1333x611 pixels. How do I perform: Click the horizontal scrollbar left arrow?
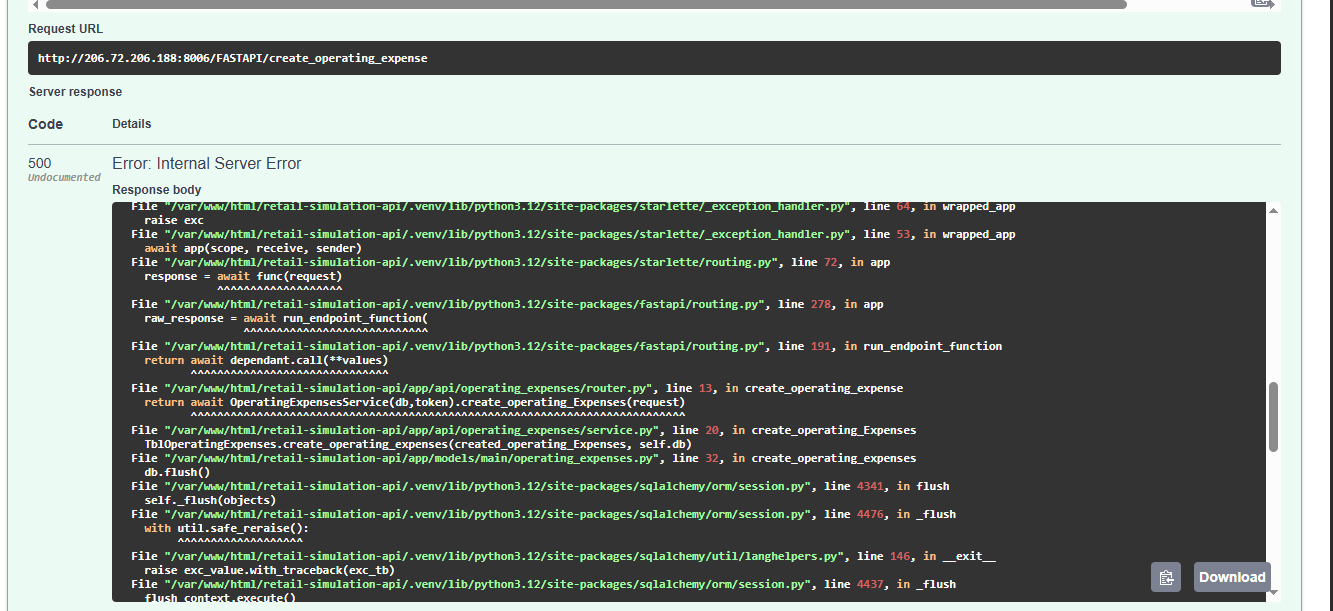(x=34, y=4)
